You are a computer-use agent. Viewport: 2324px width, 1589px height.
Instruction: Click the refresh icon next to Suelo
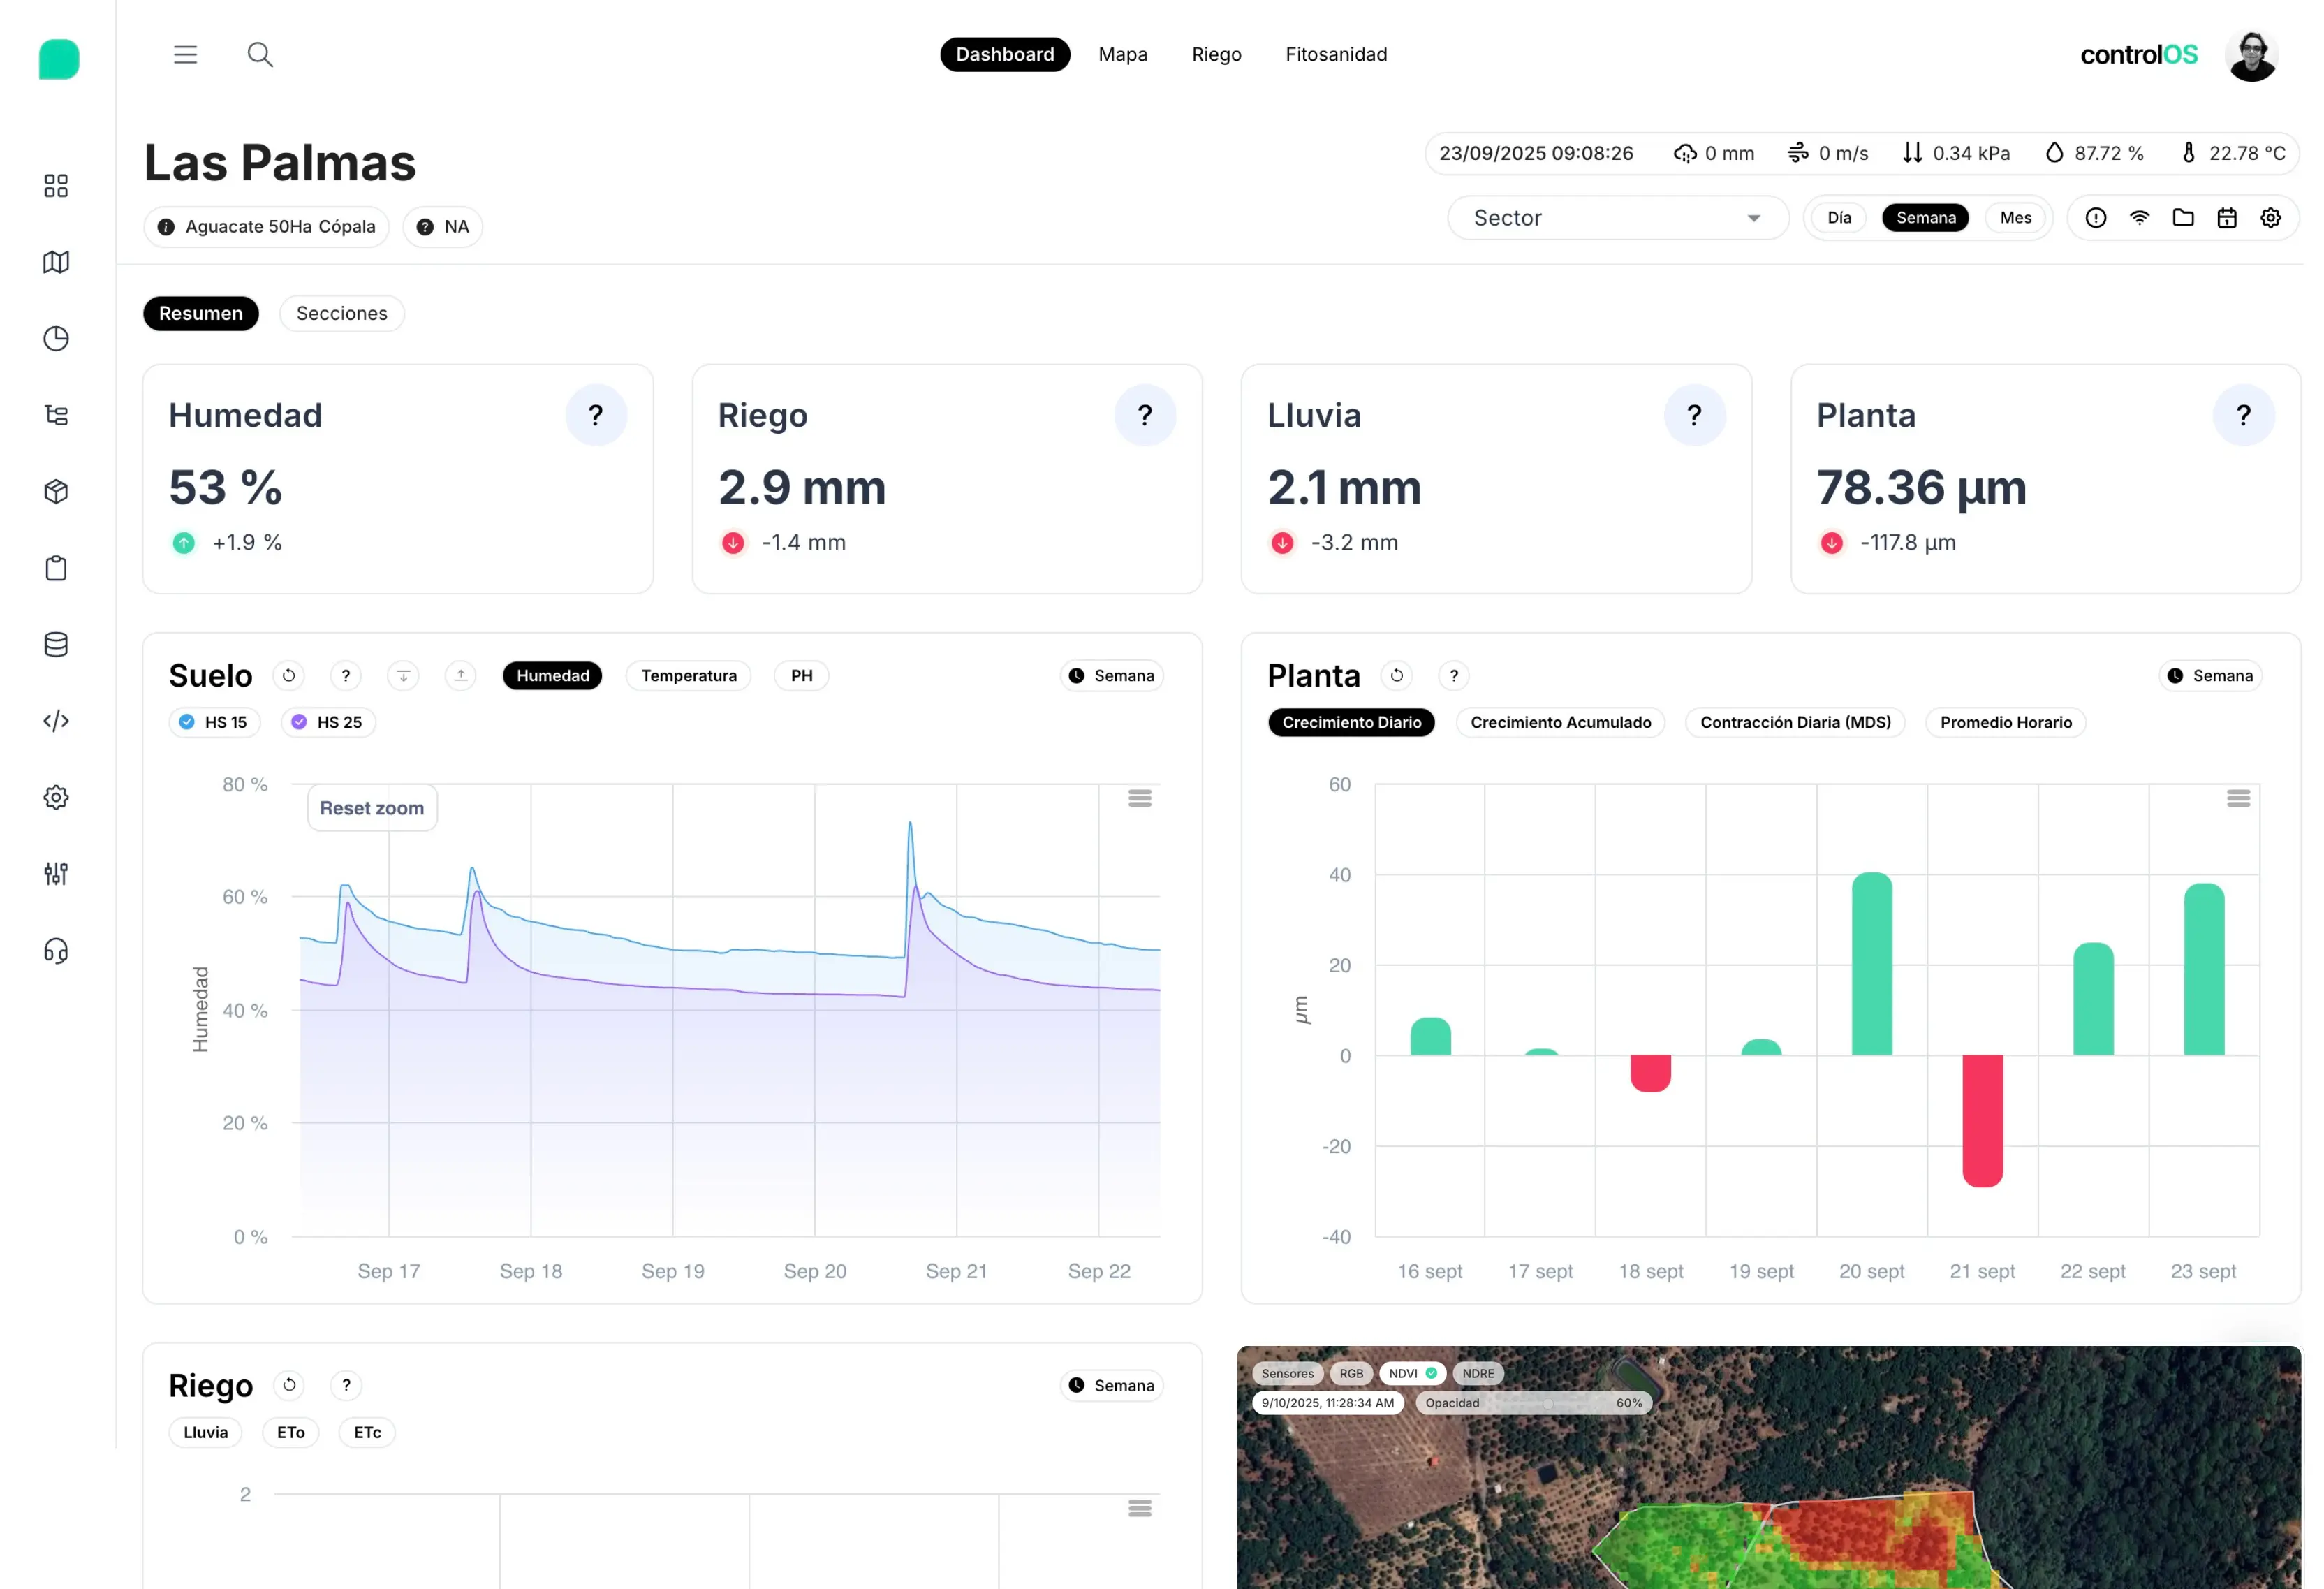click(x=289, y=676)
